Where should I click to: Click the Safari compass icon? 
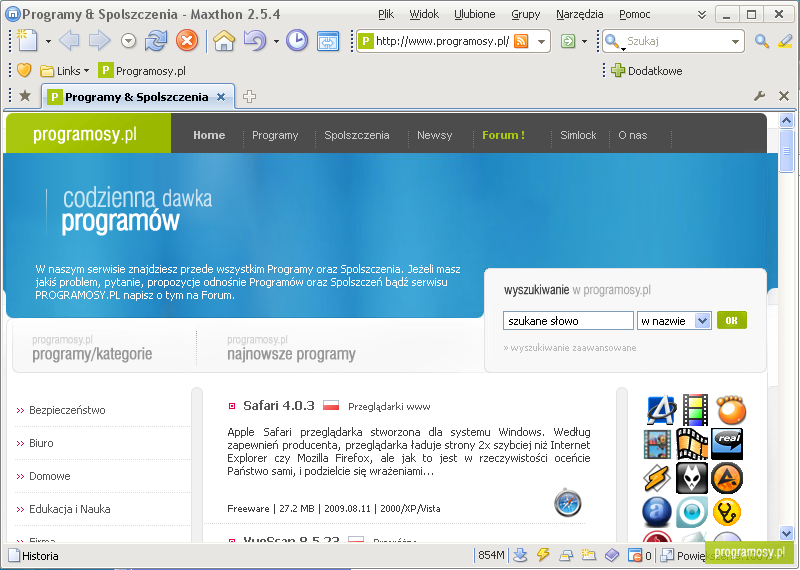tap(568, 503)
